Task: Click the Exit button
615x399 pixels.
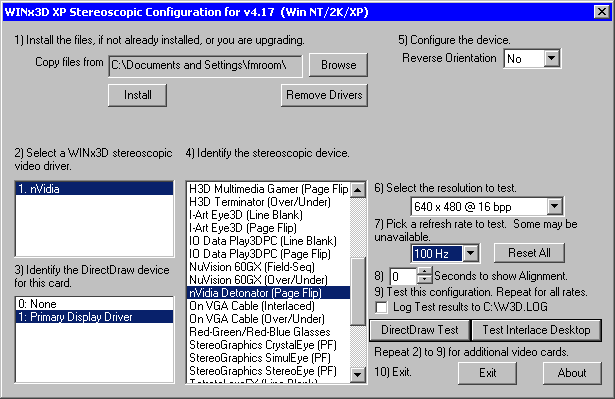Action: (x=488, y=373)
